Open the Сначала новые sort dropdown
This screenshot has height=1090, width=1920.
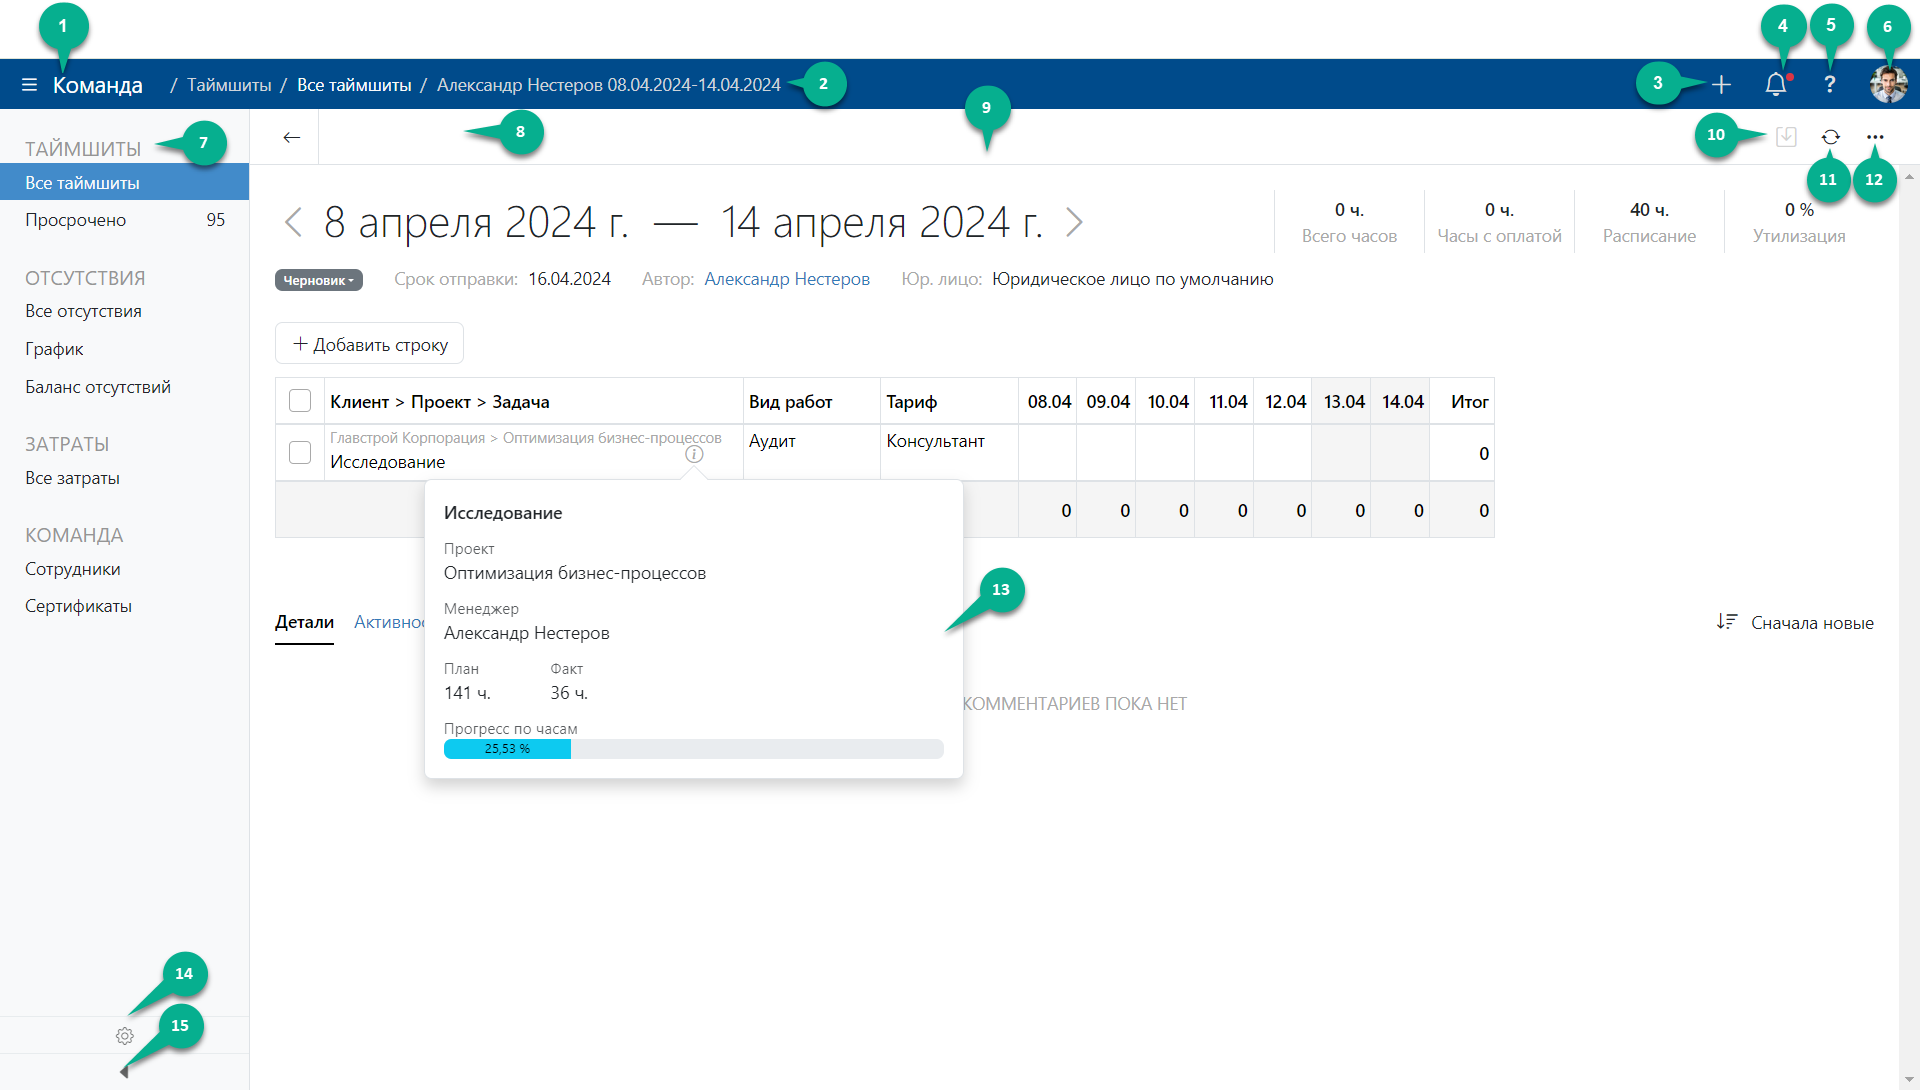click(1812, 623)
